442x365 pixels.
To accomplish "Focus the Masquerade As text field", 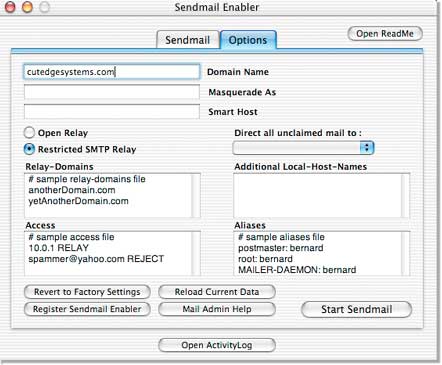I will tap(112, 92).
